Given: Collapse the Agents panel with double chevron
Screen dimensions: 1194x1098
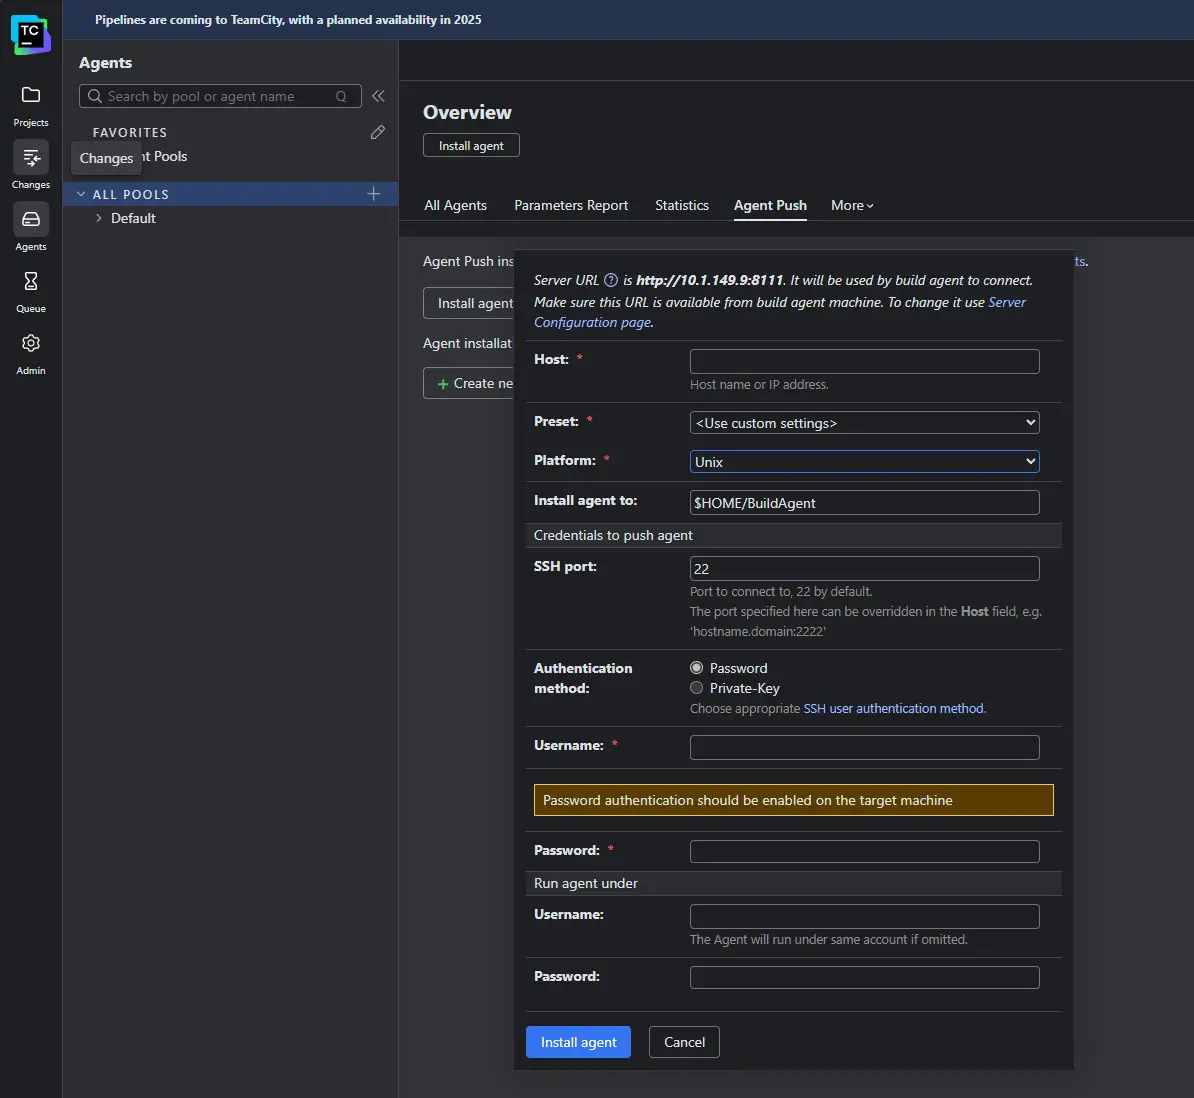Looking at the screenshot, I should (378, 96).
